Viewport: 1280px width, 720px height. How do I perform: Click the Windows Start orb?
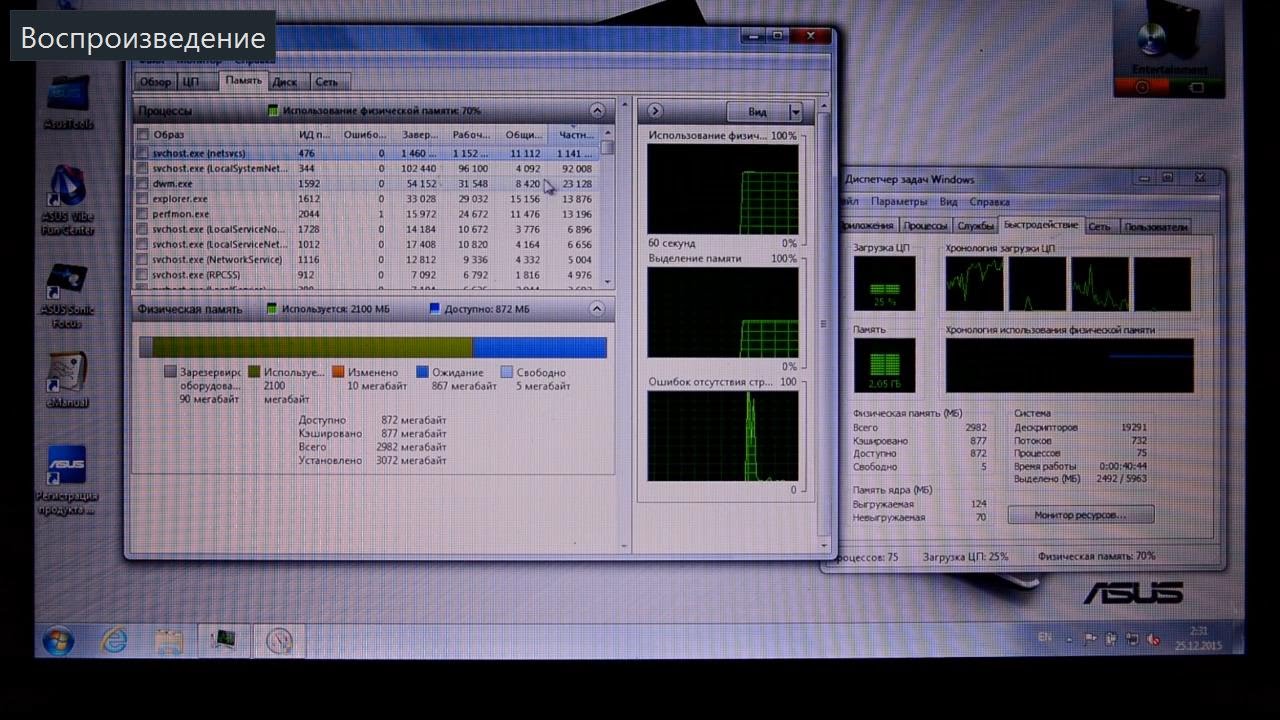(58, 639)
